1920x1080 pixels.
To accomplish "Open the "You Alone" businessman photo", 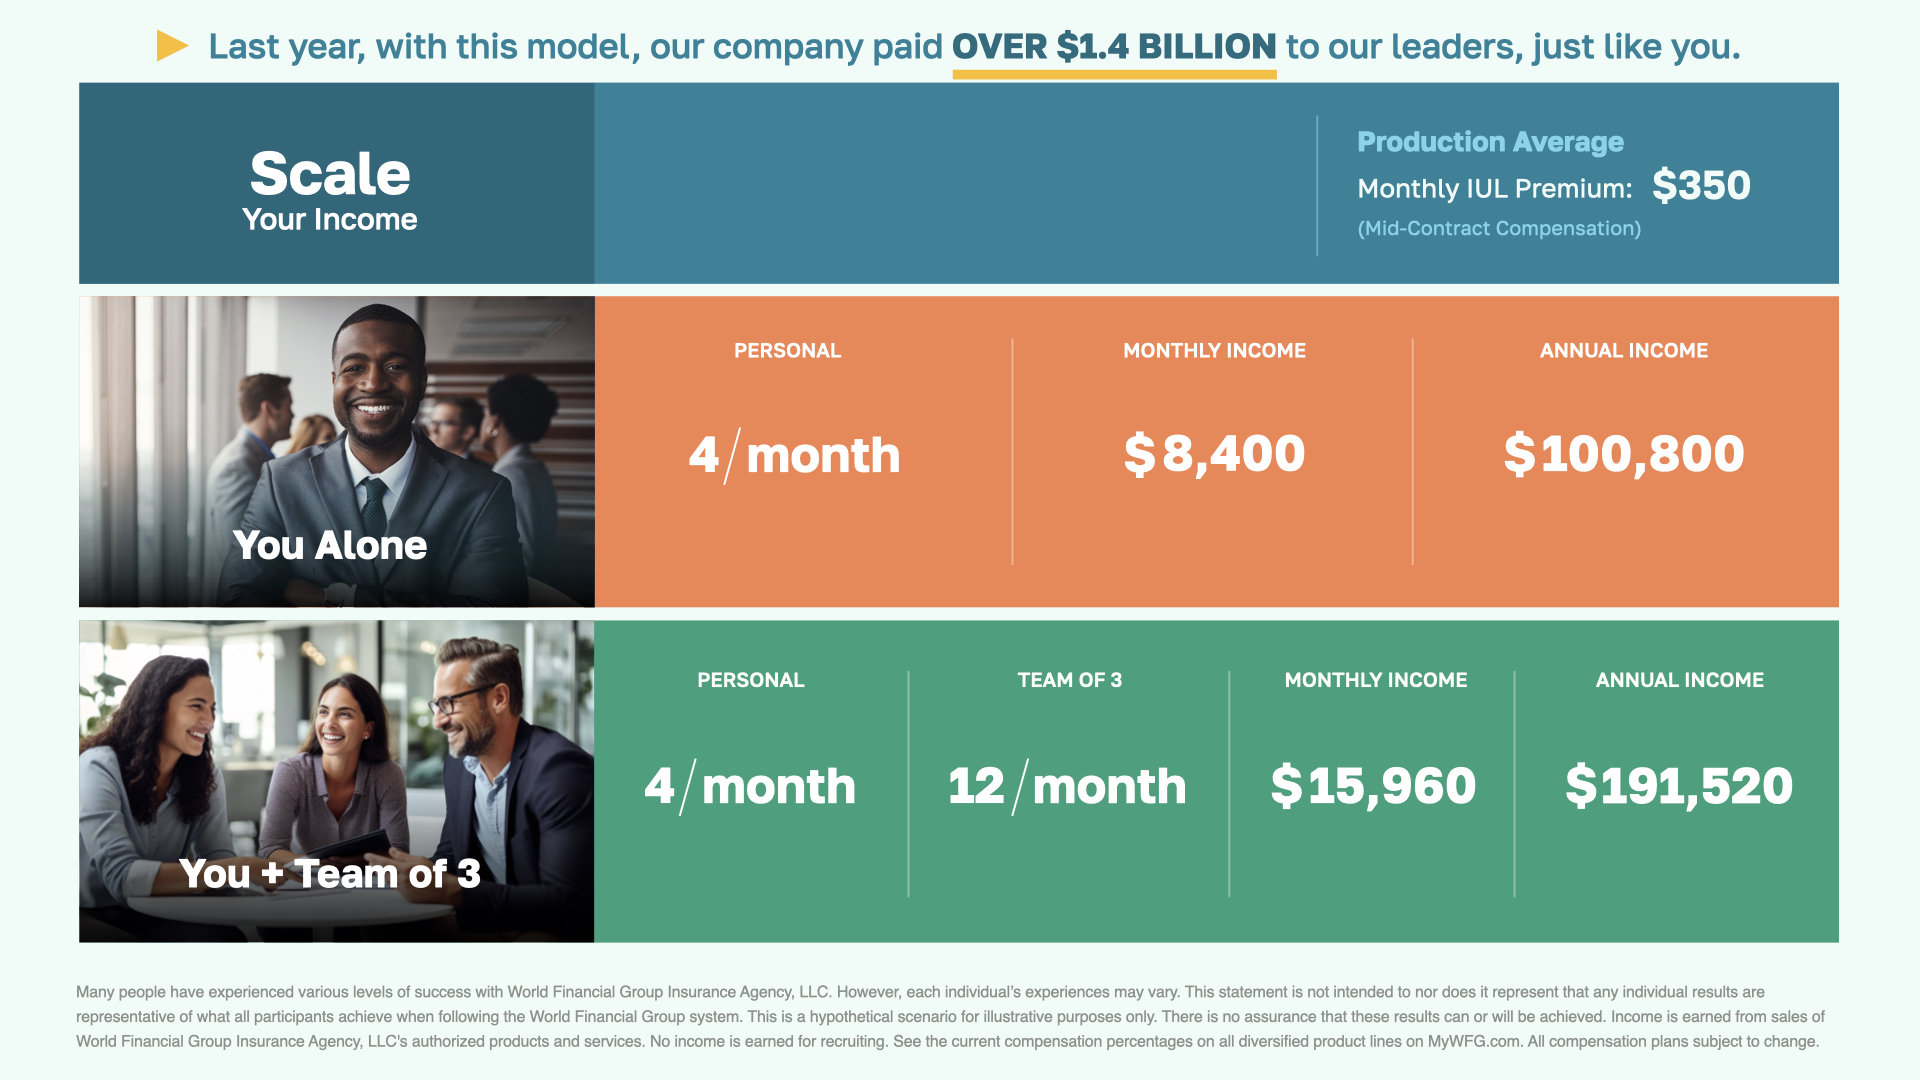I will pyautogui.click(x=337, y=451).
